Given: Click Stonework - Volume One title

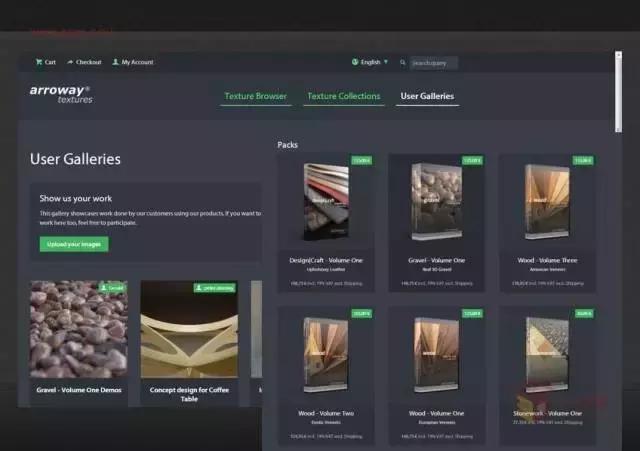Looking at the screenshot, I should click(547, 413).
